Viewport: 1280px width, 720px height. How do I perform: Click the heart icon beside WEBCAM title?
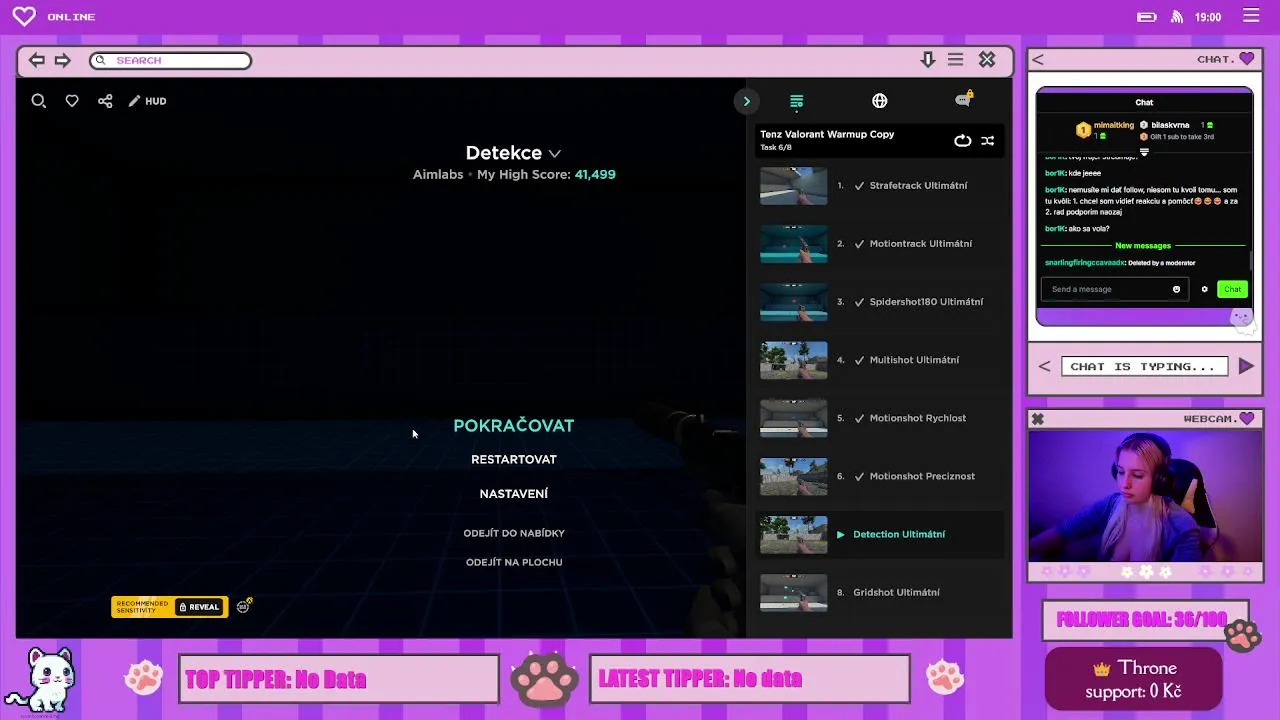click(x=1246, y=418)
